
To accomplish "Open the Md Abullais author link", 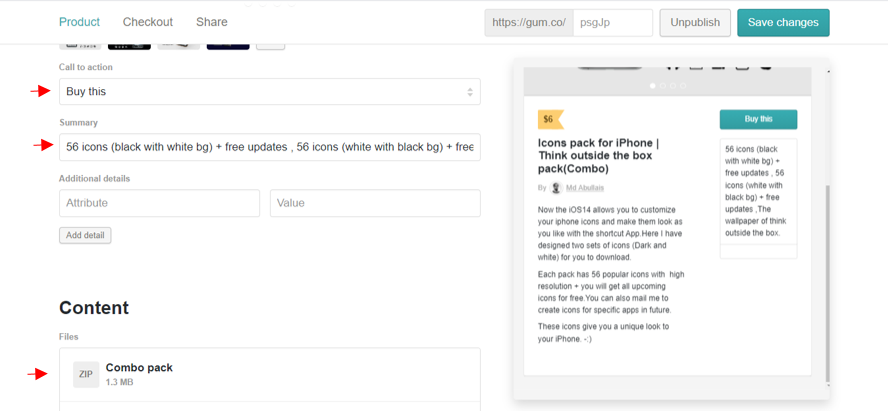I will click(x=585, y=188).
